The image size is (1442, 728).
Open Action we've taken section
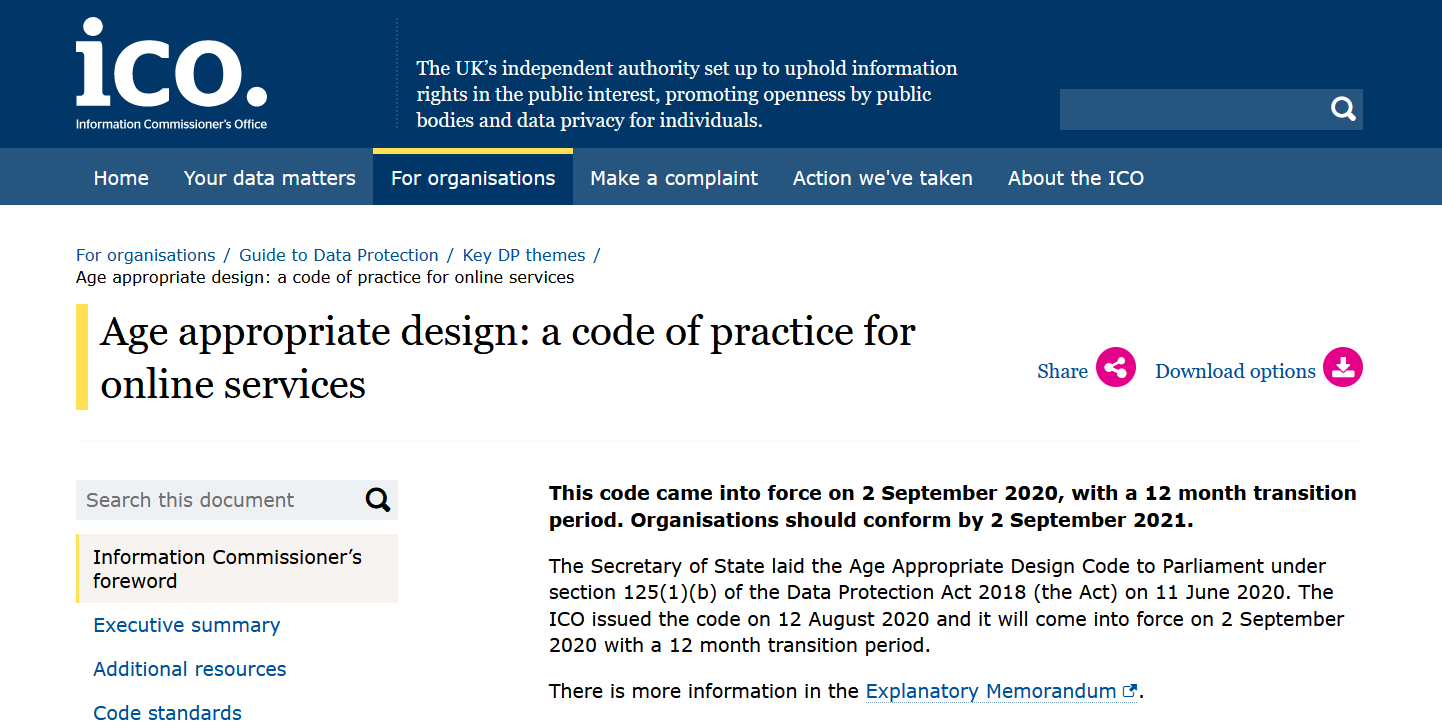(x=883, y=178)
